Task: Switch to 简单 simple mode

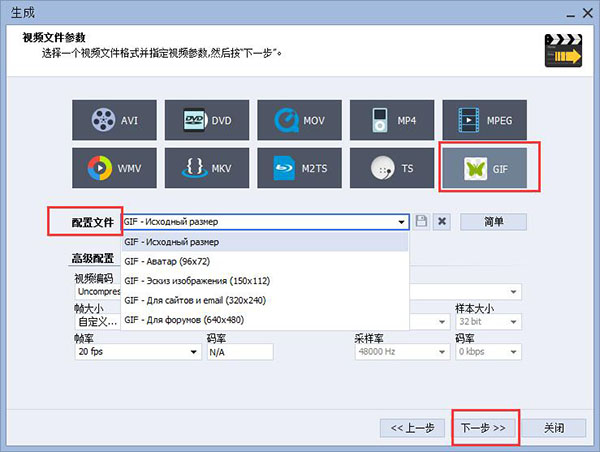Action: point(493,222)
